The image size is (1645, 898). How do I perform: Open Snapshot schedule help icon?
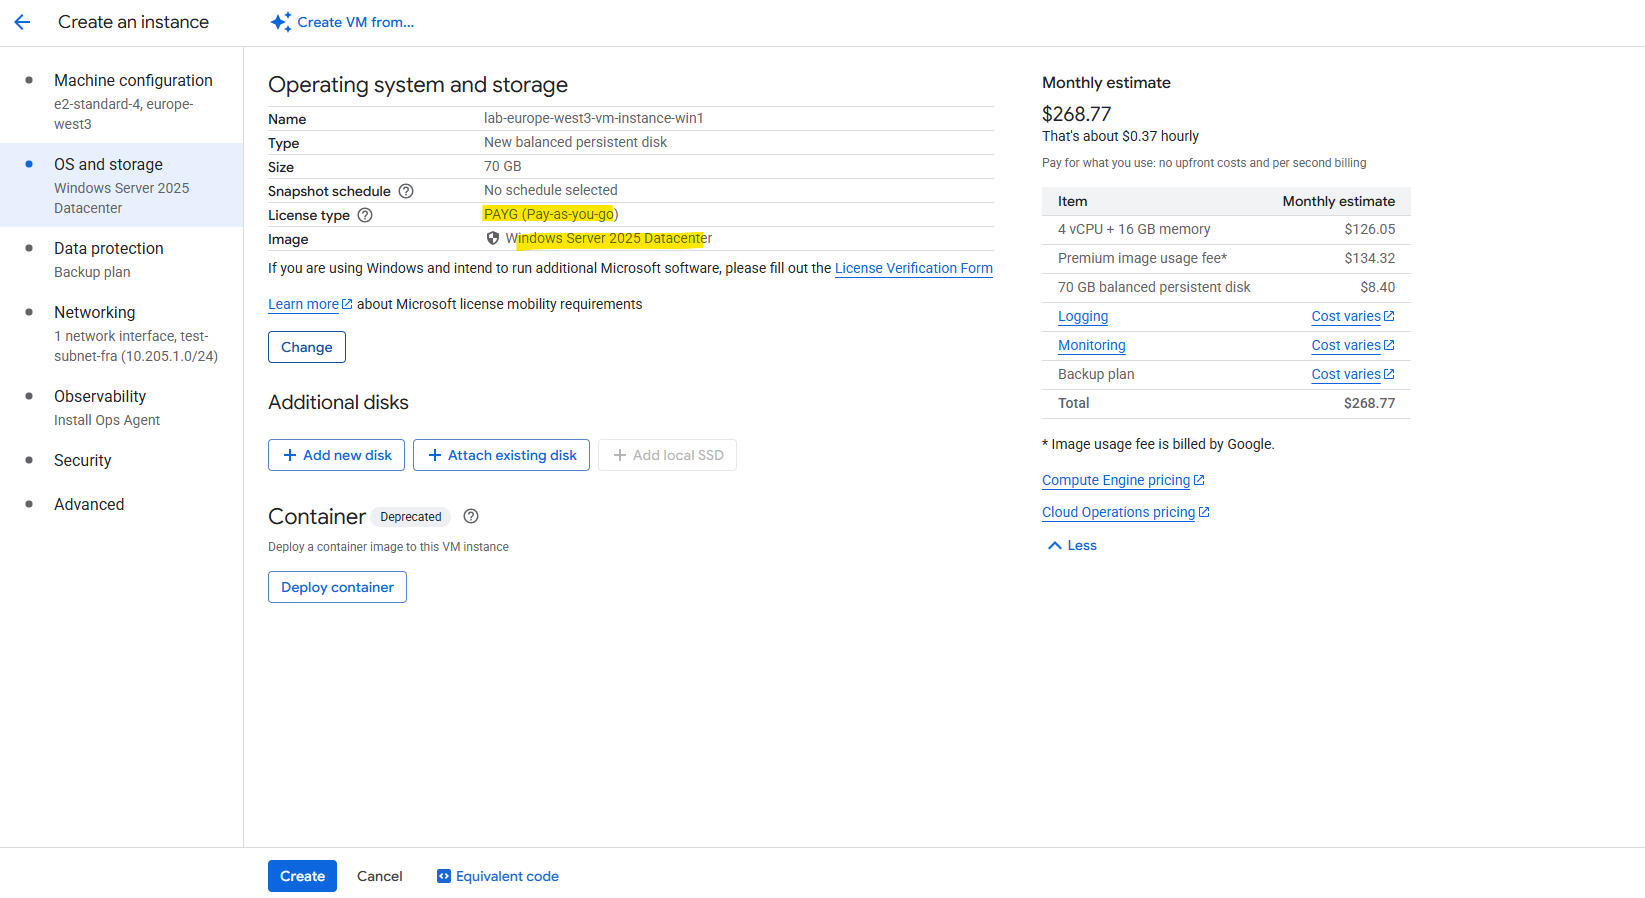(406, 191)
